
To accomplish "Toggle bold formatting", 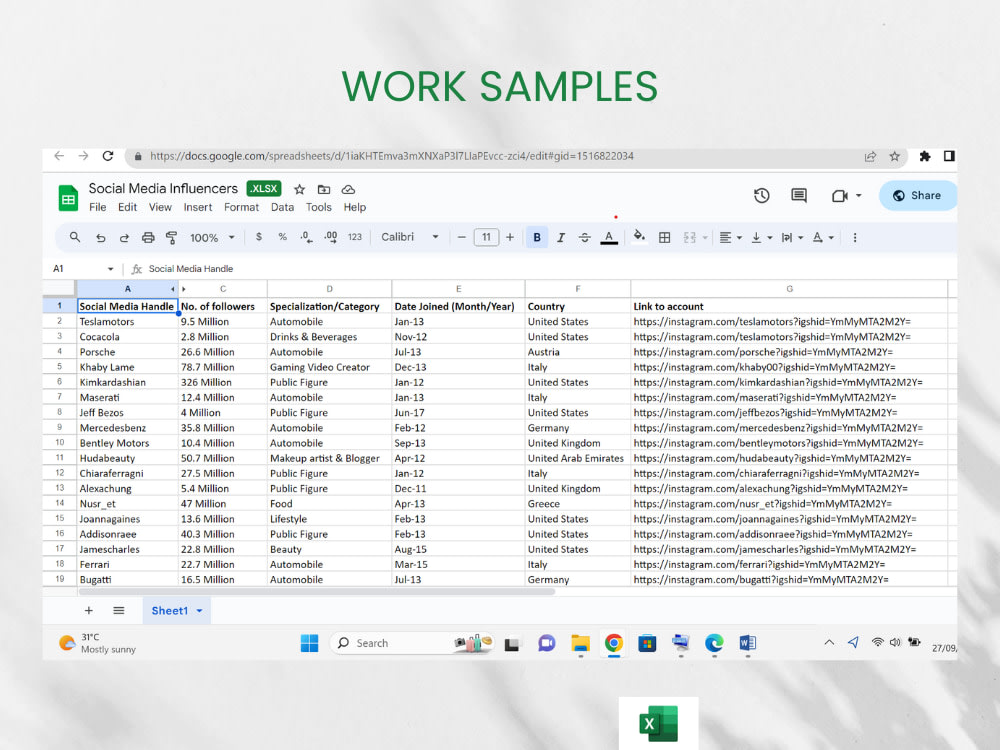I will pyautogui.click(x=537, y=237).
